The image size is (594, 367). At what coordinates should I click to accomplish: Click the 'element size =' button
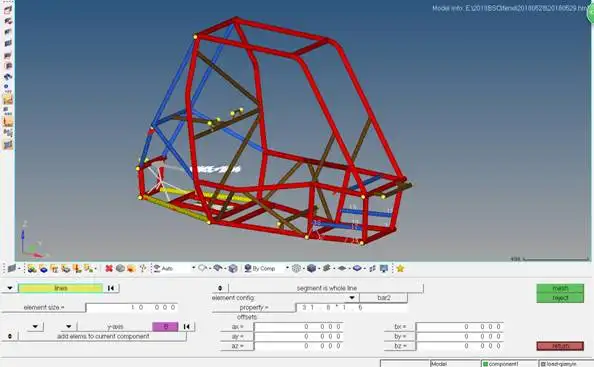pyautogui.click(x=44, y=308)
